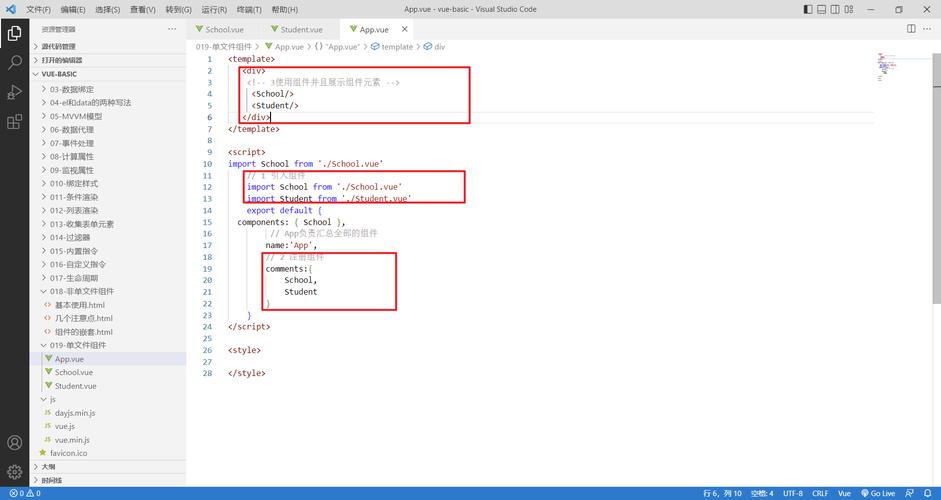941x500 pixels.
Task: Change CRLF line ending setting
Action: pos(820,493)
